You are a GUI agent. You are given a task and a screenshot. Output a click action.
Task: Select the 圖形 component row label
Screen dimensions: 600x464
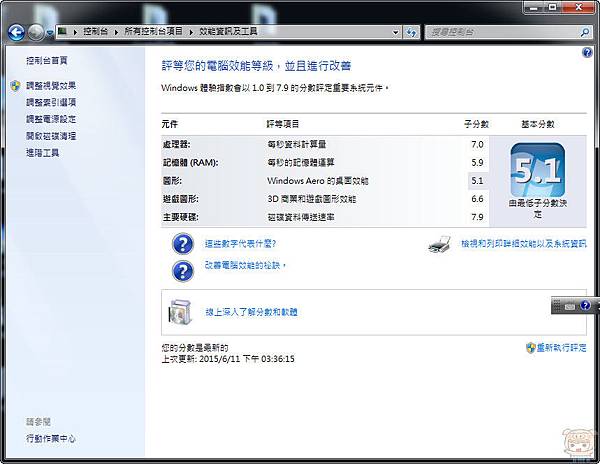(172, 181)
